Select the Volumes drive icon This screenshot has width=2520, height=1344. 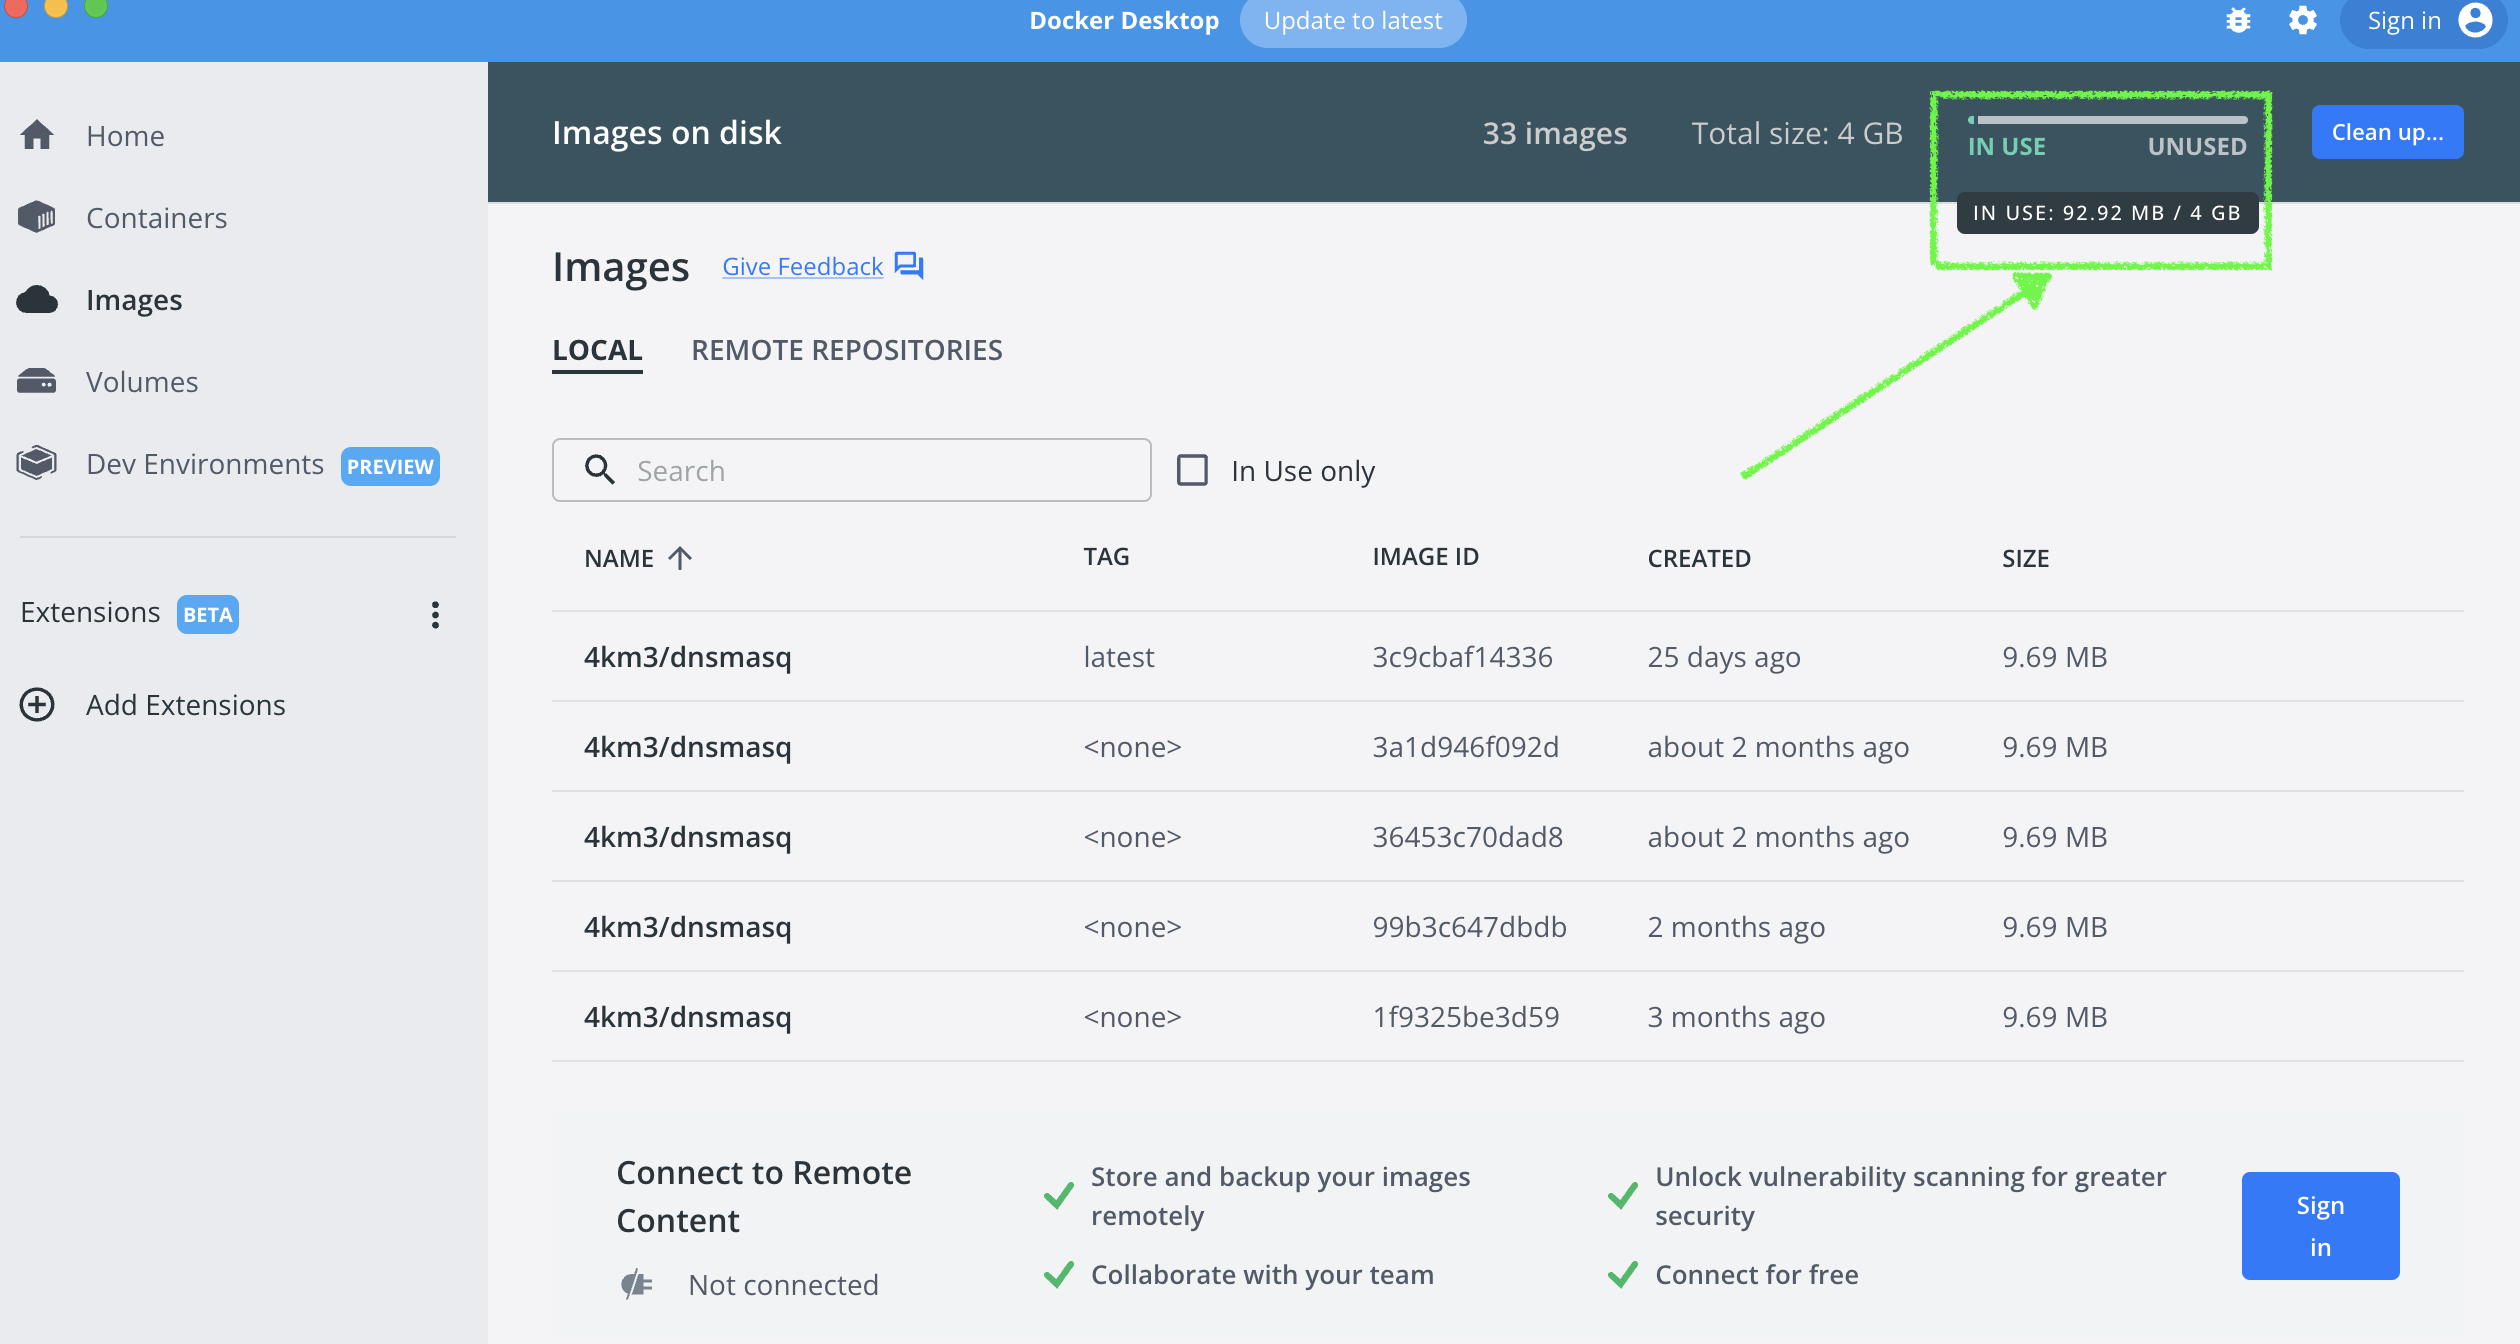37,381
